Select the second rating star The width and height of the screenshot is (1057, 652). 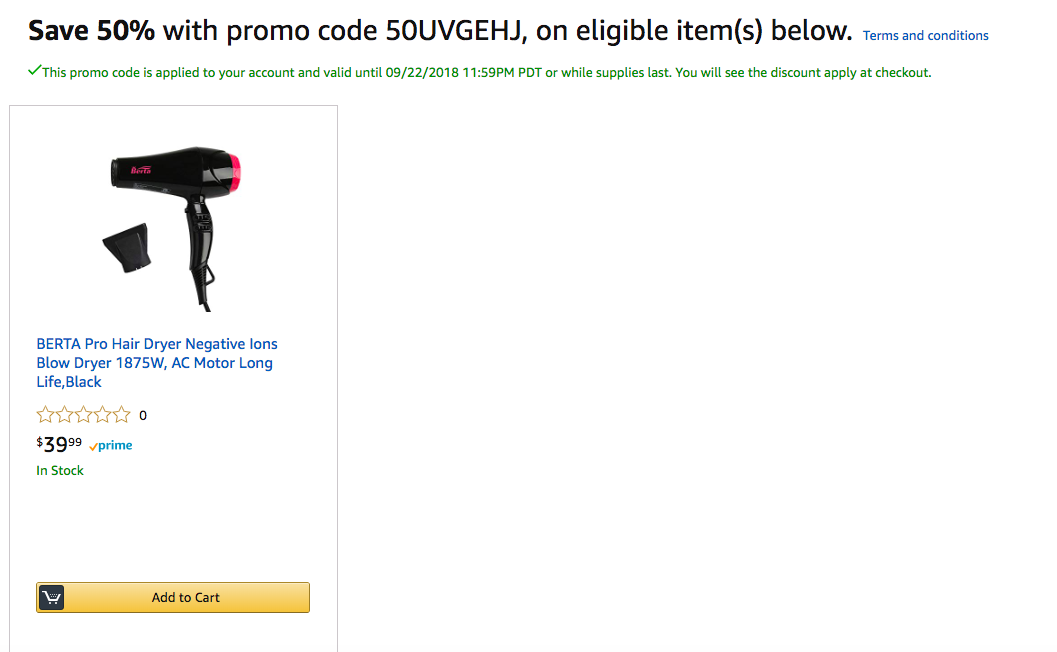coord(64,415)
